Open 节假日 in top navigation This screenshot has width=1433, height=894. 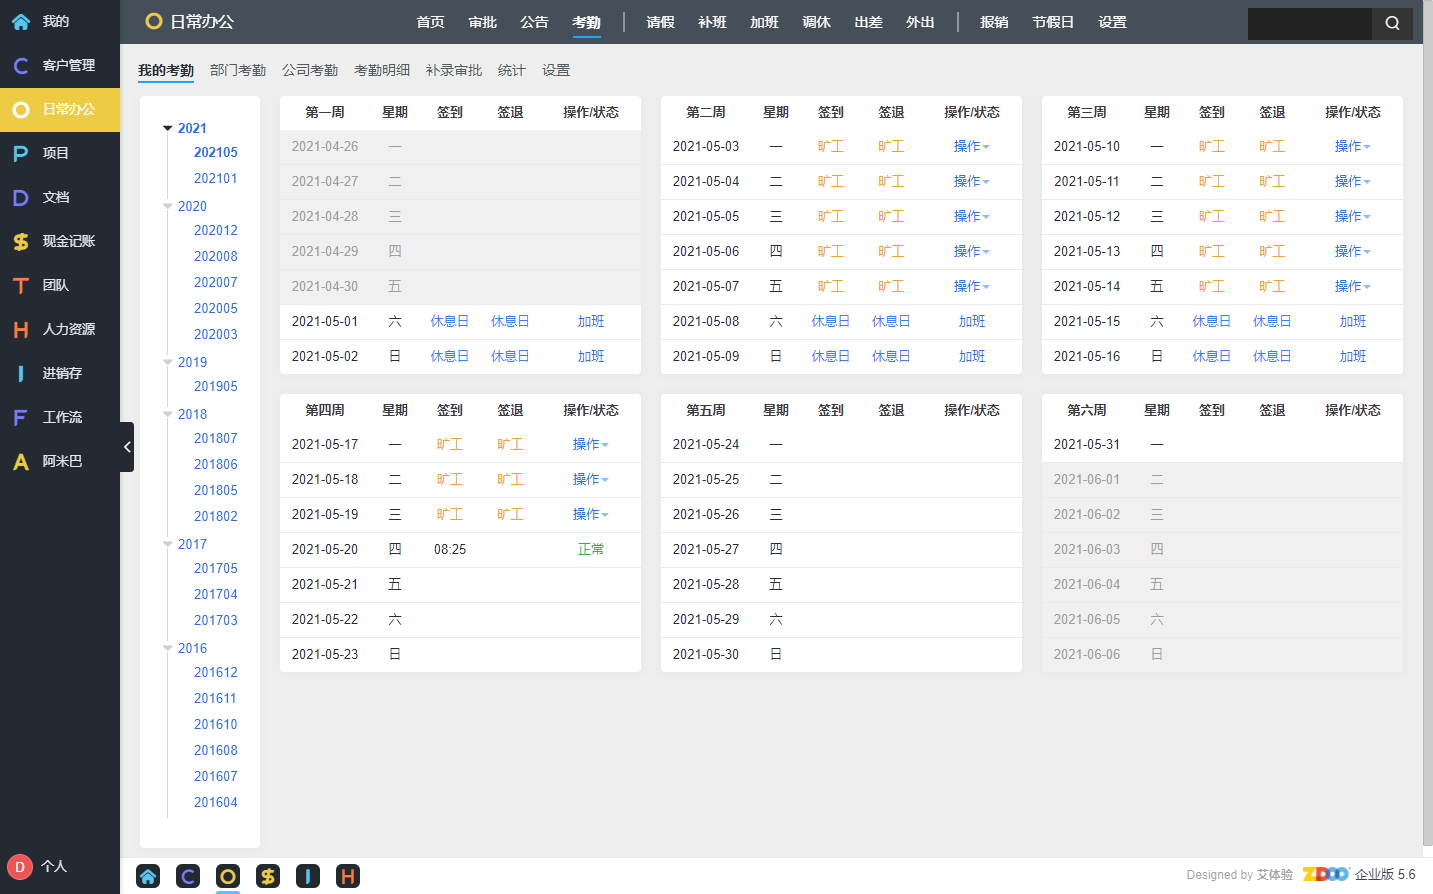[1053, 22]
